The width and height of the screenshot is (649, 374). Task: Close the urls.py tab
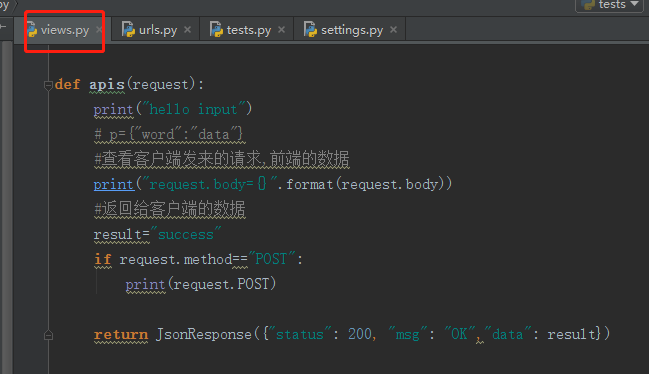[x=187, y=29]
